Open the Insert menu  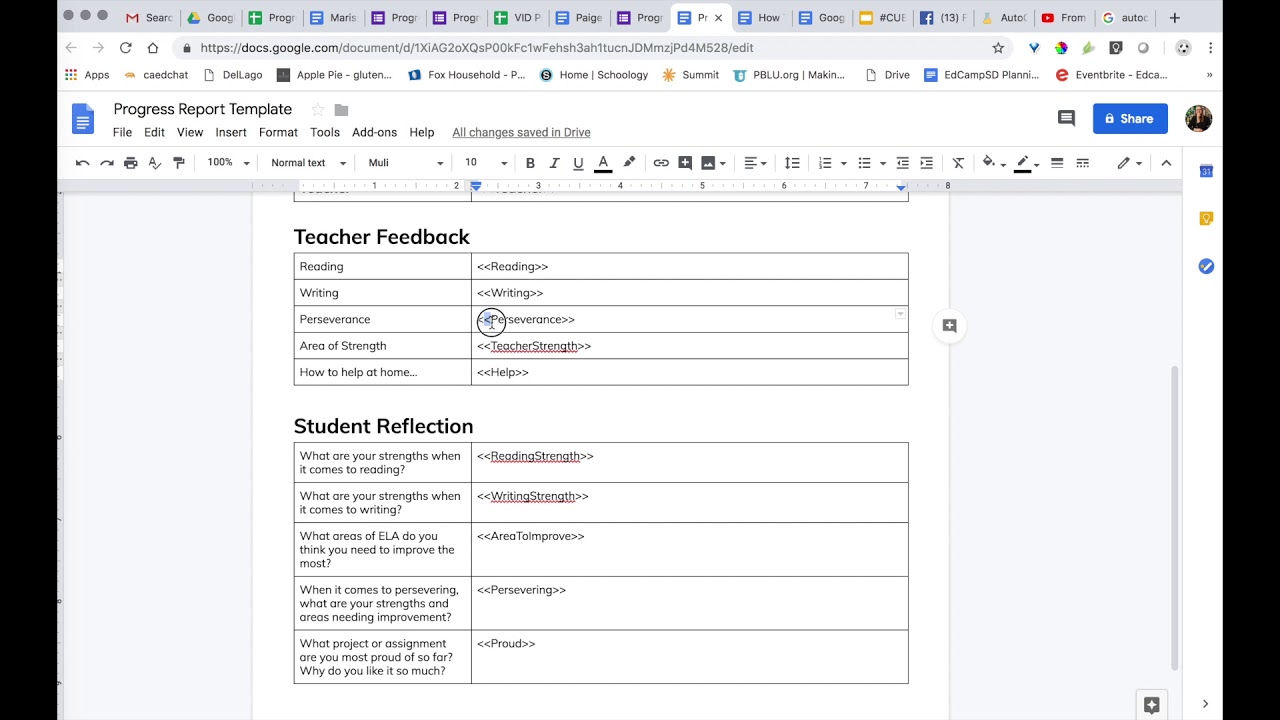point(231,132)
